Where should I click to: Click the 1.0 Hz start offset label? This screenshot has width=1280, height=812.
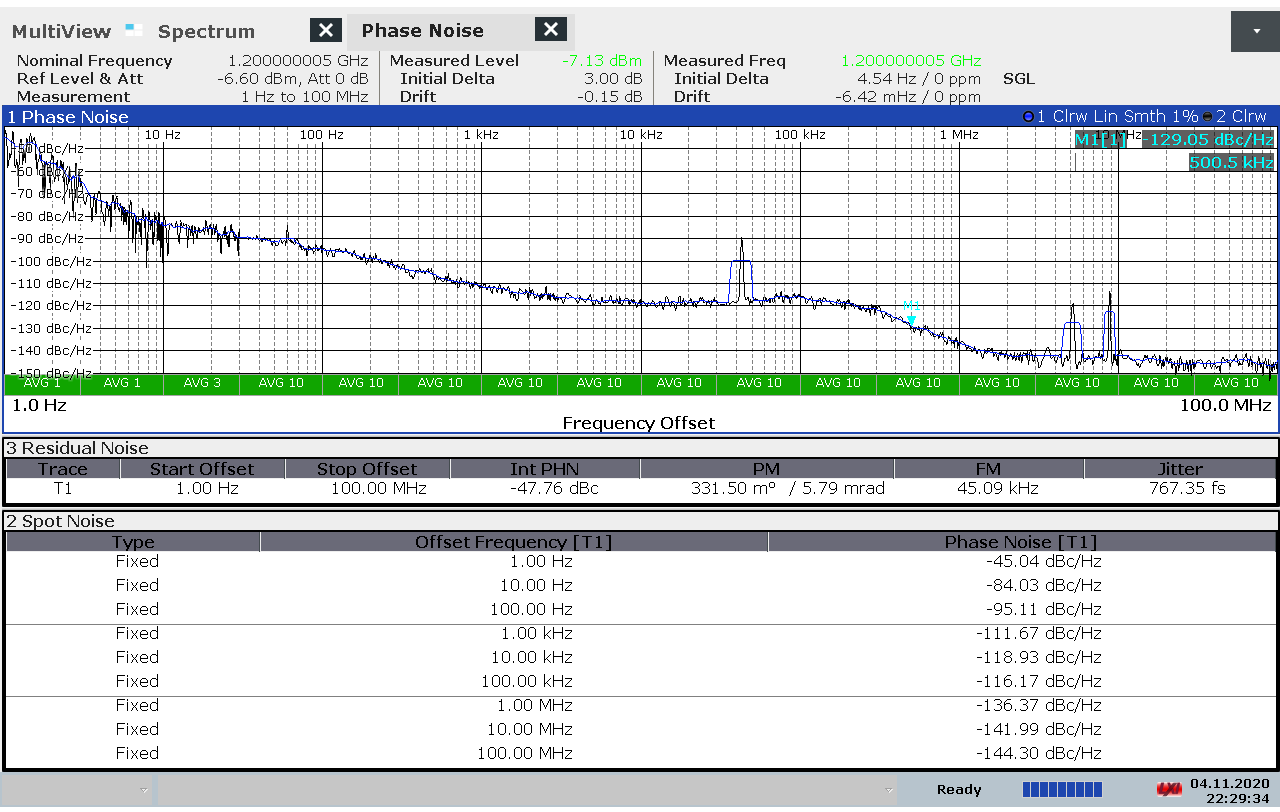39,405
